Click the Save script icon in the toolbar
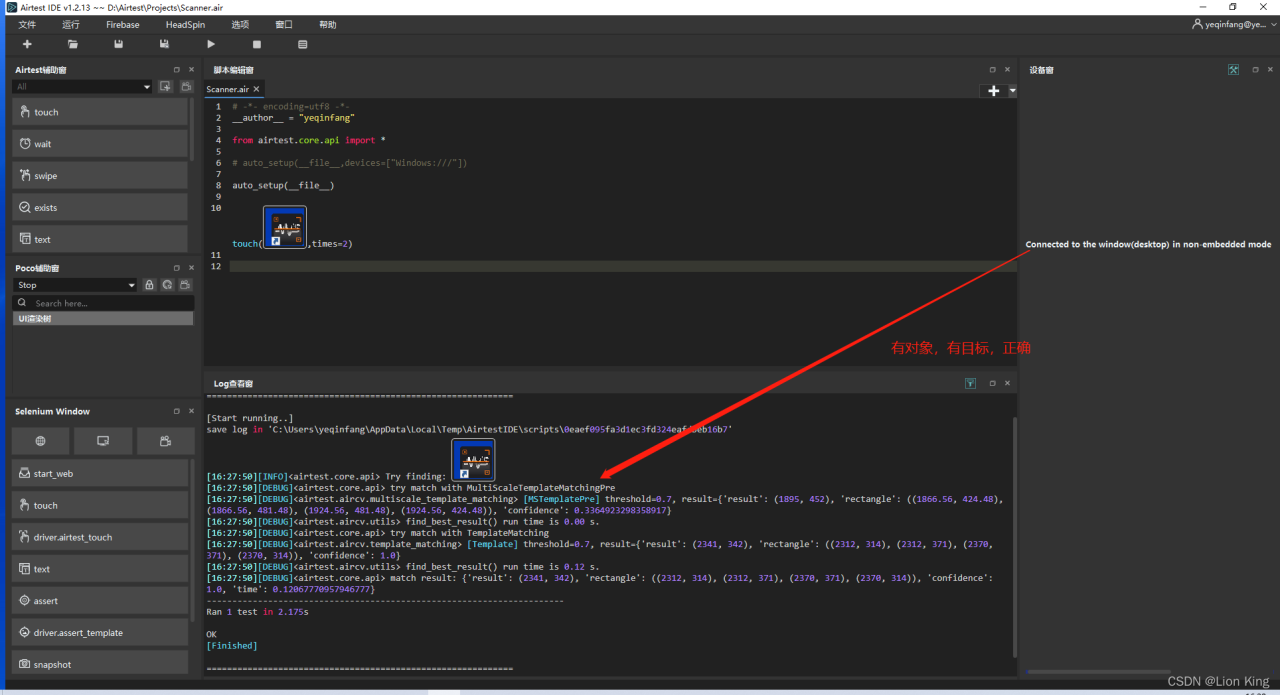 pos(119,44)
